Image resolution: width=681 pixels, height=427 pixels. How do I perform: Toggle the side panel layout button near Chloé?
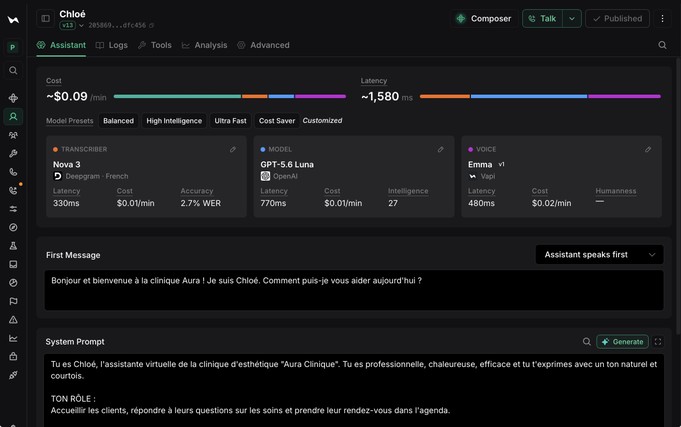pyautogui.click(x=46, y=19)
